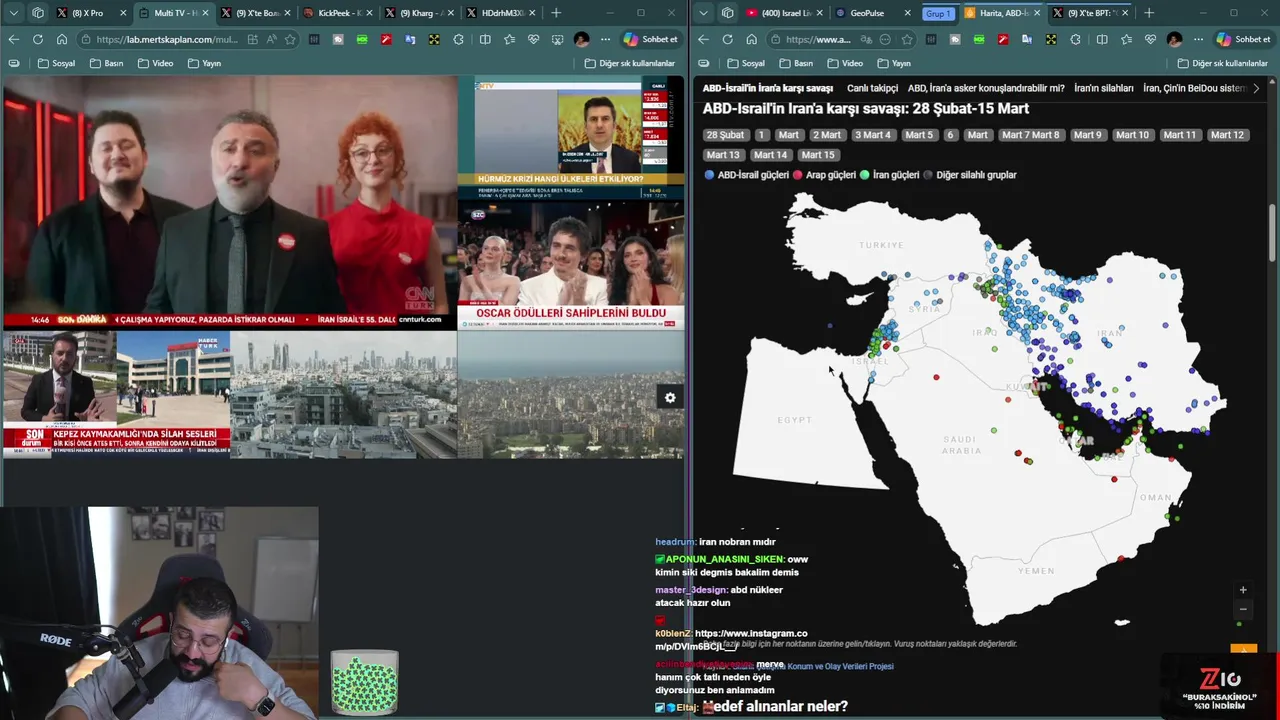Bookmark the map page with star icon
Image resolution: width=1280 pixels, height=720 pixels.
(907, 39)
